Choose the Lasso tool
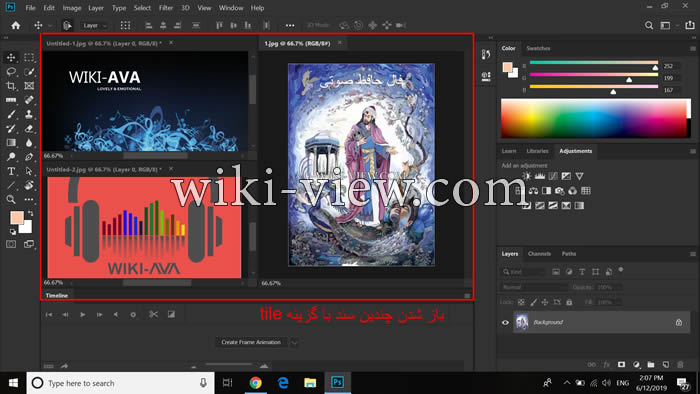Image resolution: width=700 pixels, height=394 pixels. (11, 71)
